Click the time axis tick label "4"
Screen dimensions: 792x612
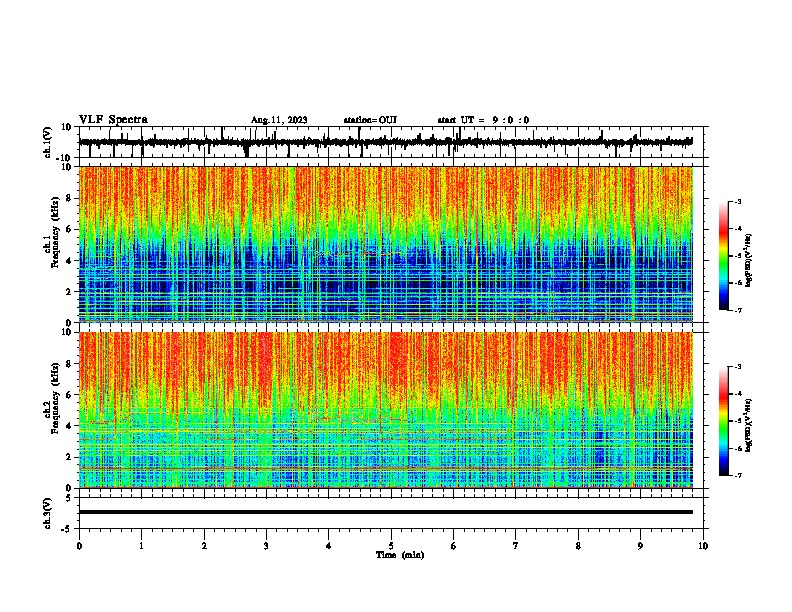click(x=329, y=546)
